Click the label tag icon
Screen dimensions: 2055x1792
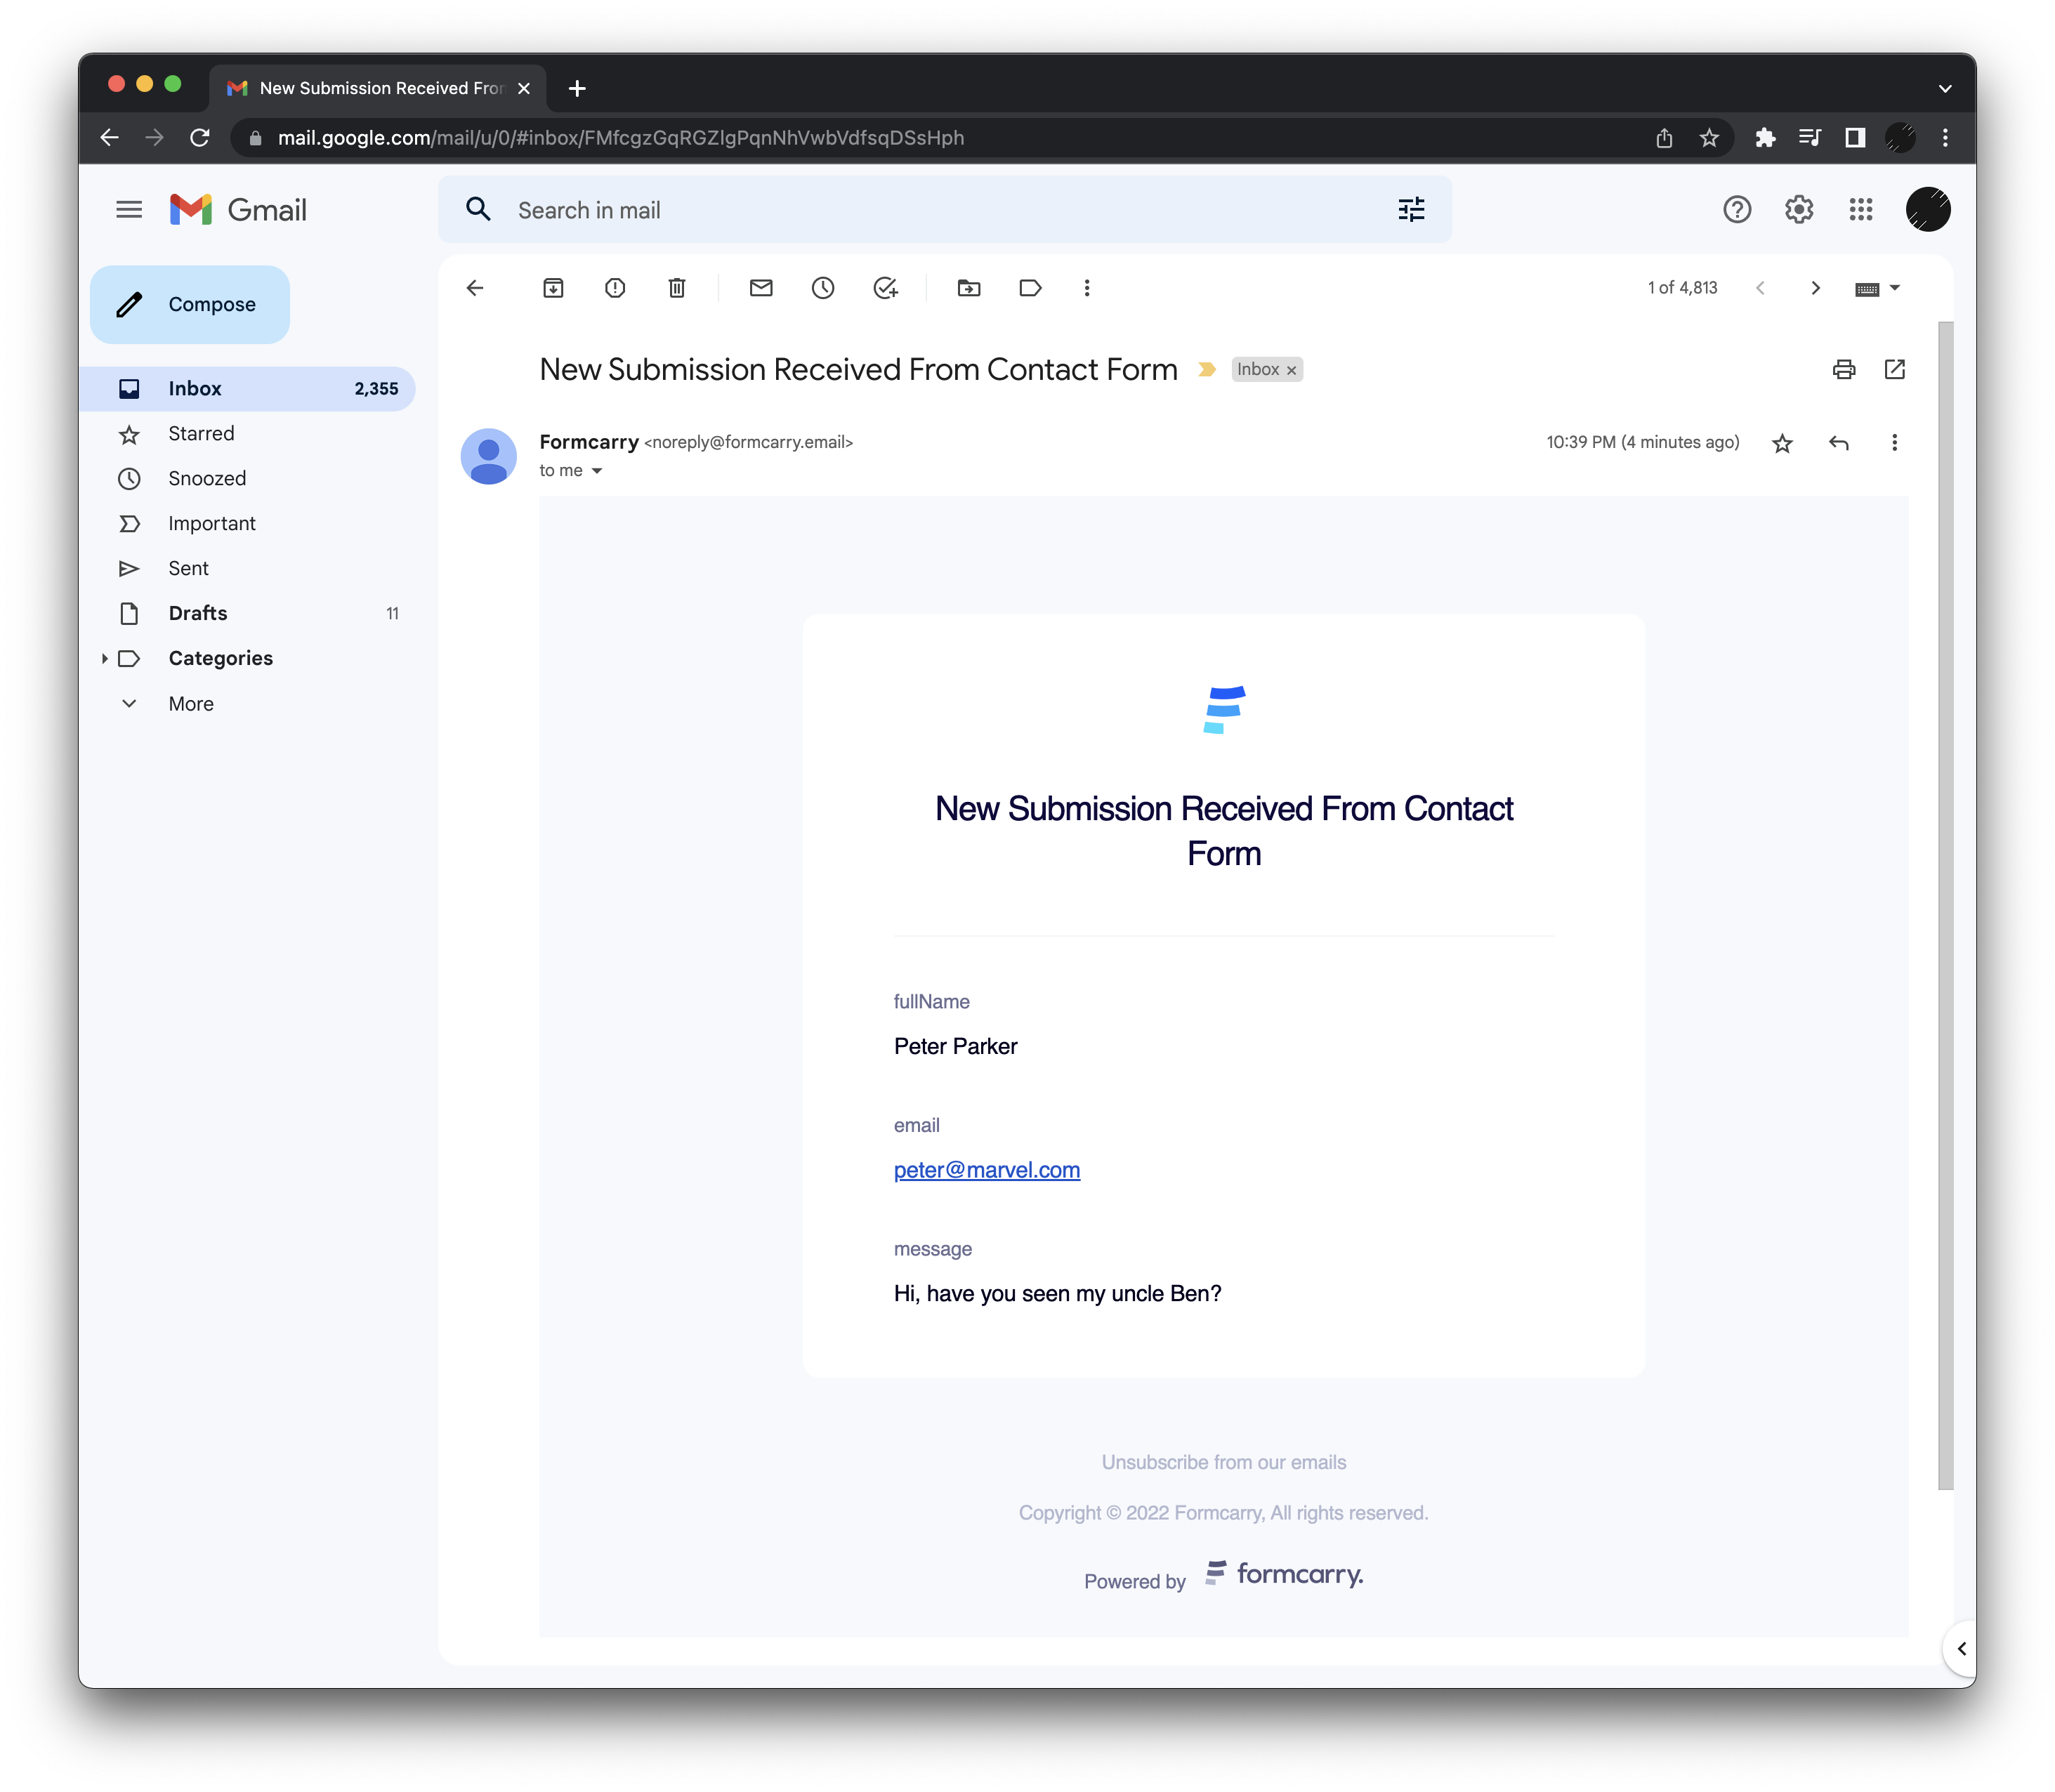tap(1031, 286)
